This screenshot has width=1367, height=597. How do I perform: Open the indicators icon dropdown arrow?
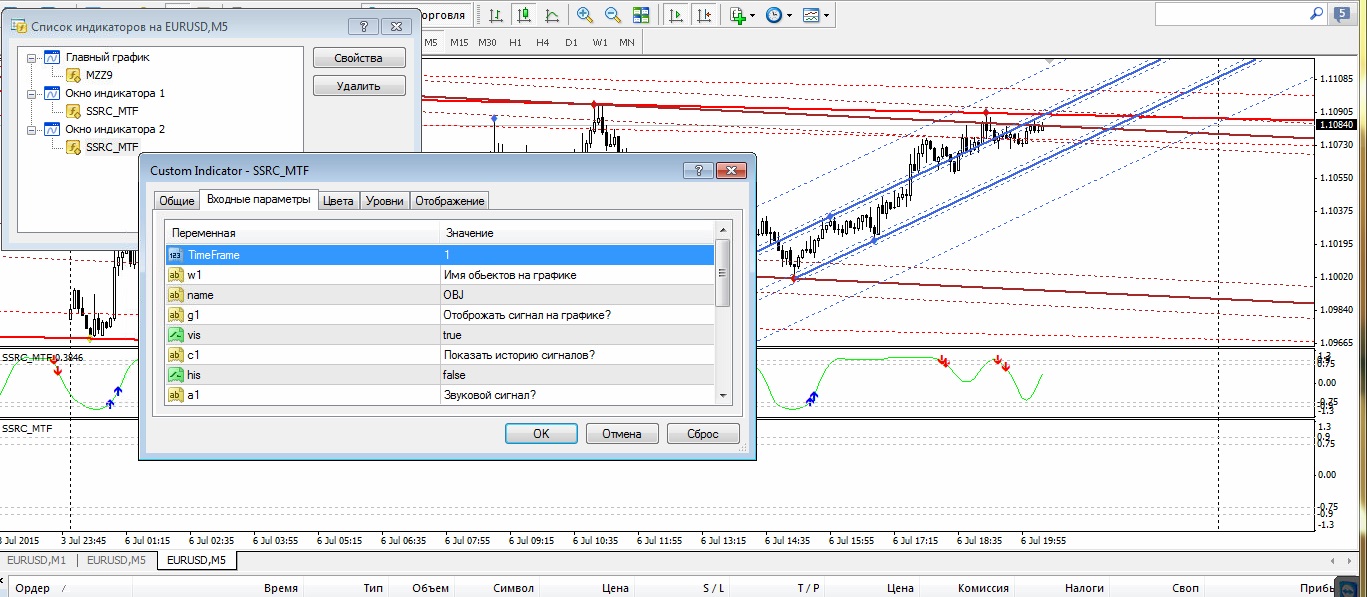point(753,15)
